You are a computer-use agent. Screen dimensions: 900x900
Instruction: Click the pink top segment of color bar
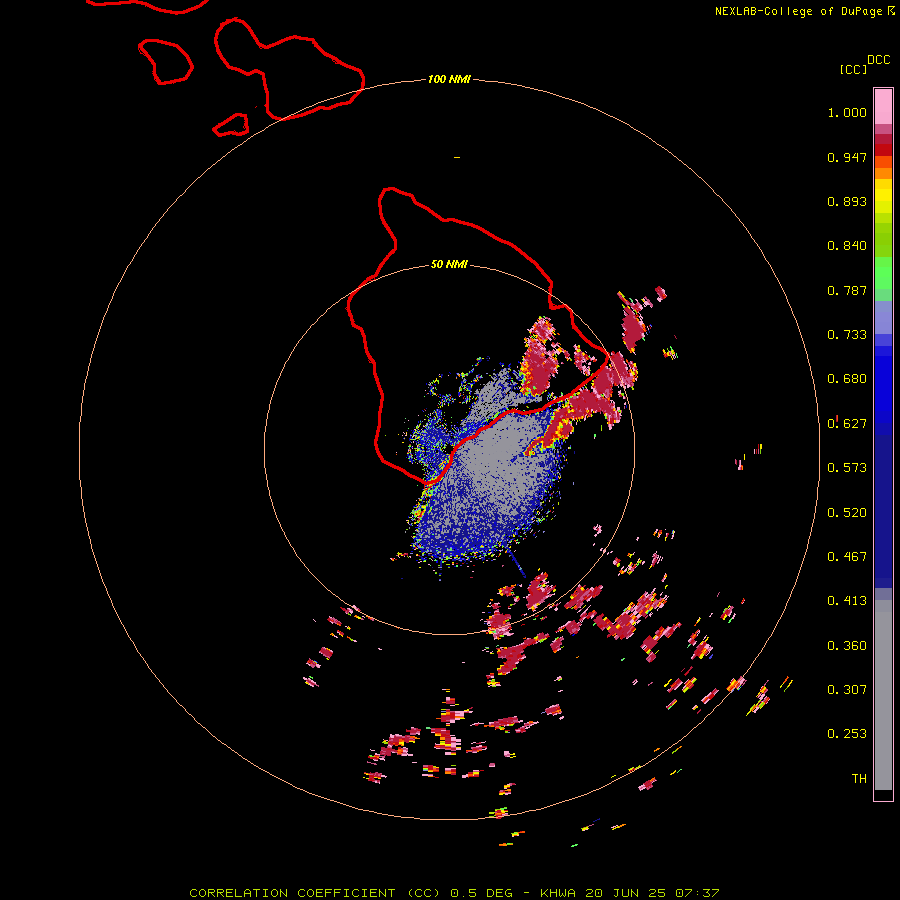point(883,106)
